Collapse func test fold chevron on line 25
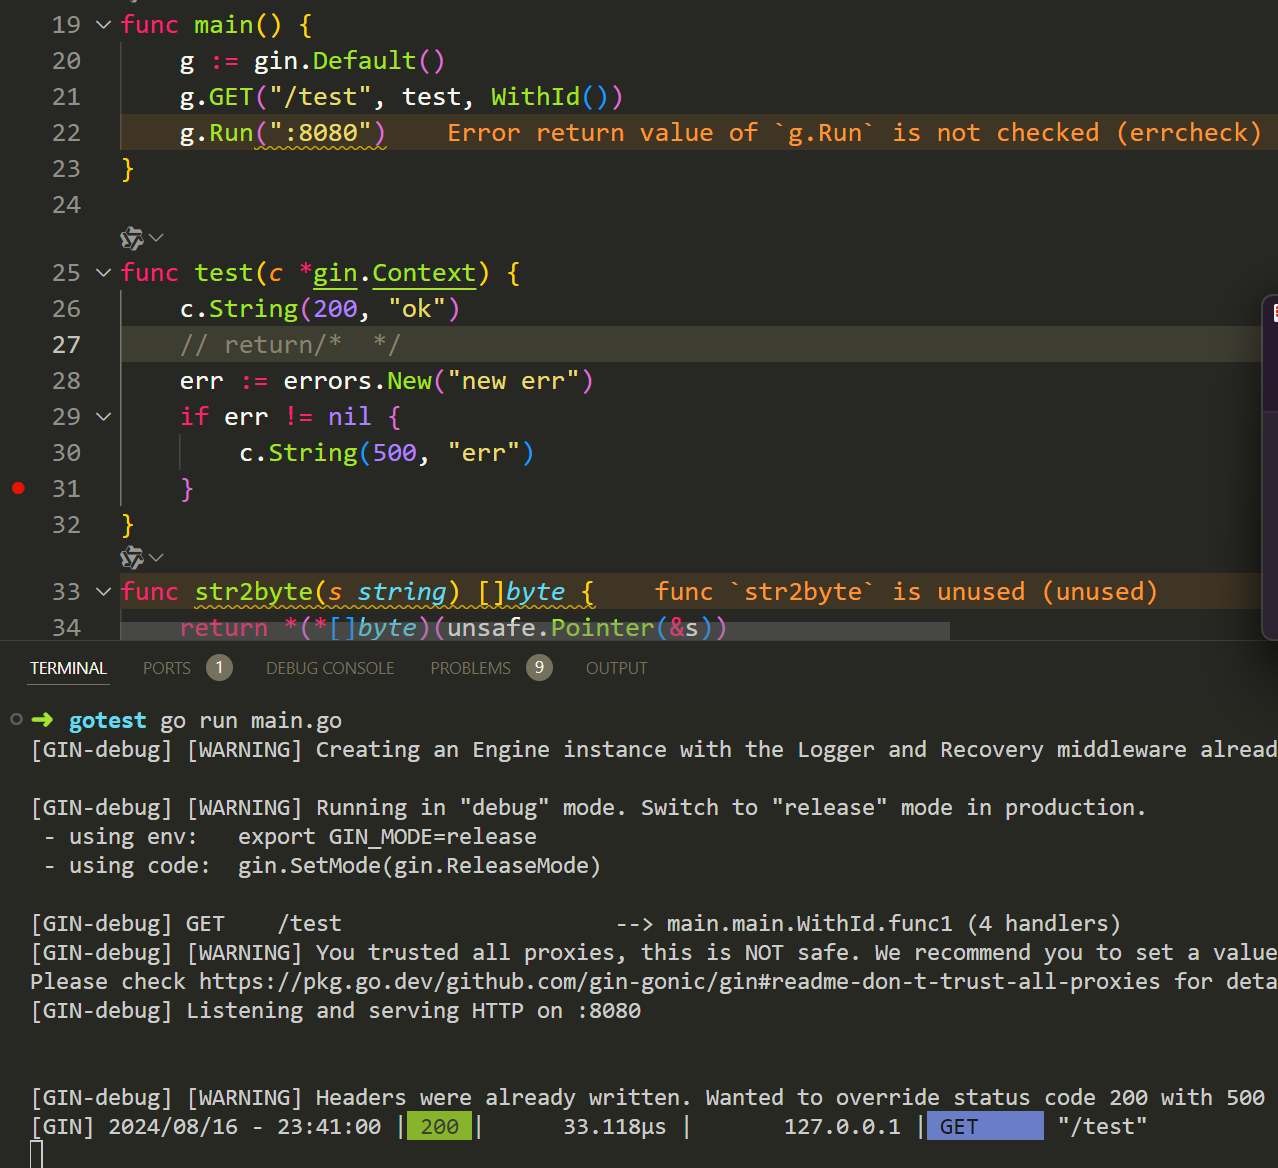This screenshot has width=1278, height=1168. click(103, 273)
